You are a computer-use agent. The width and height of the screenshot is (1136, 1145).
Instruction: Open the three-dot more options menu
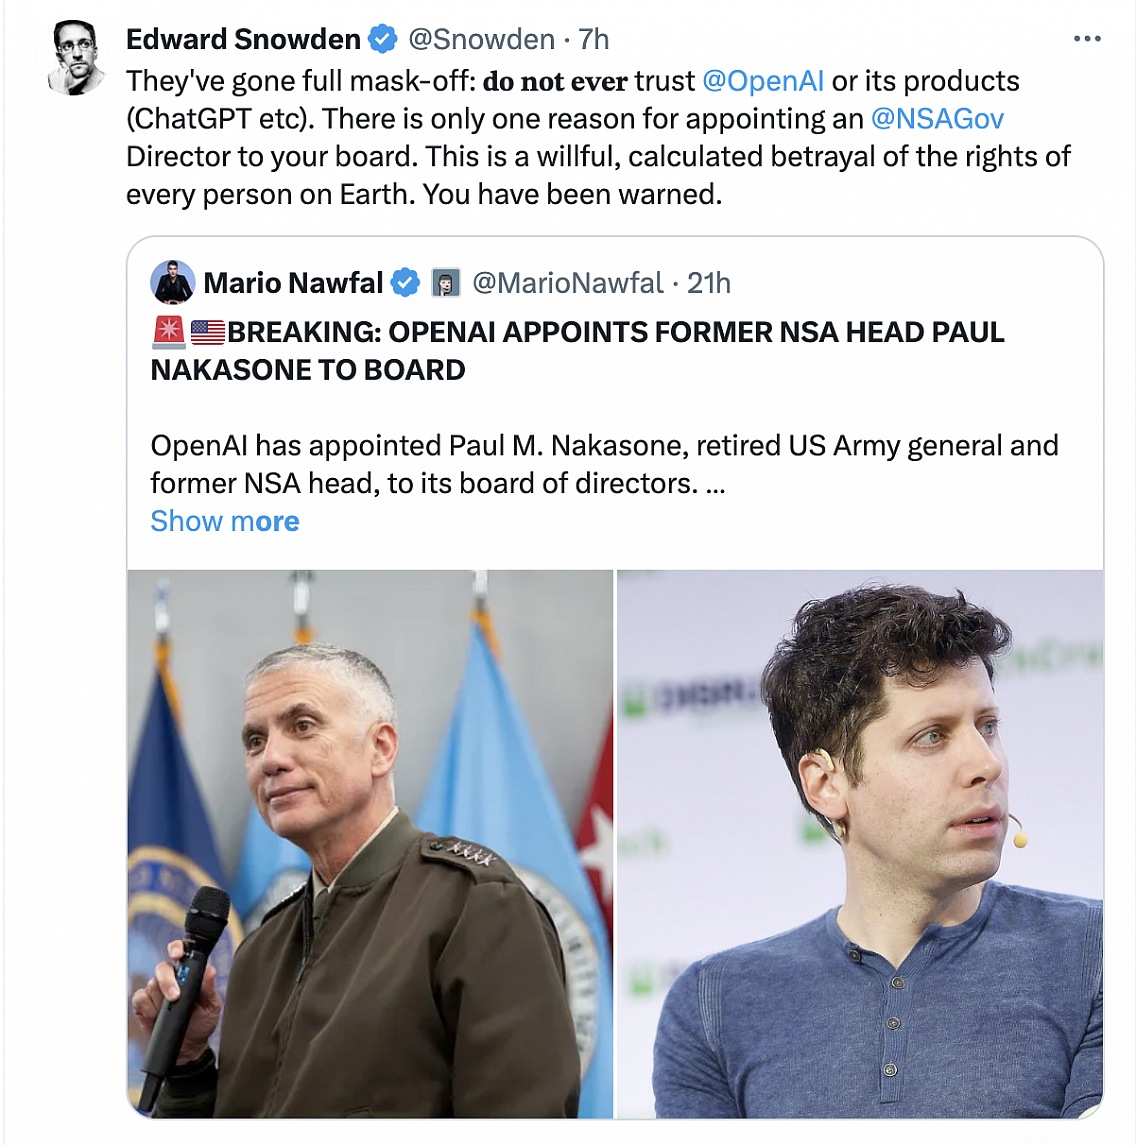(1086, 39)
